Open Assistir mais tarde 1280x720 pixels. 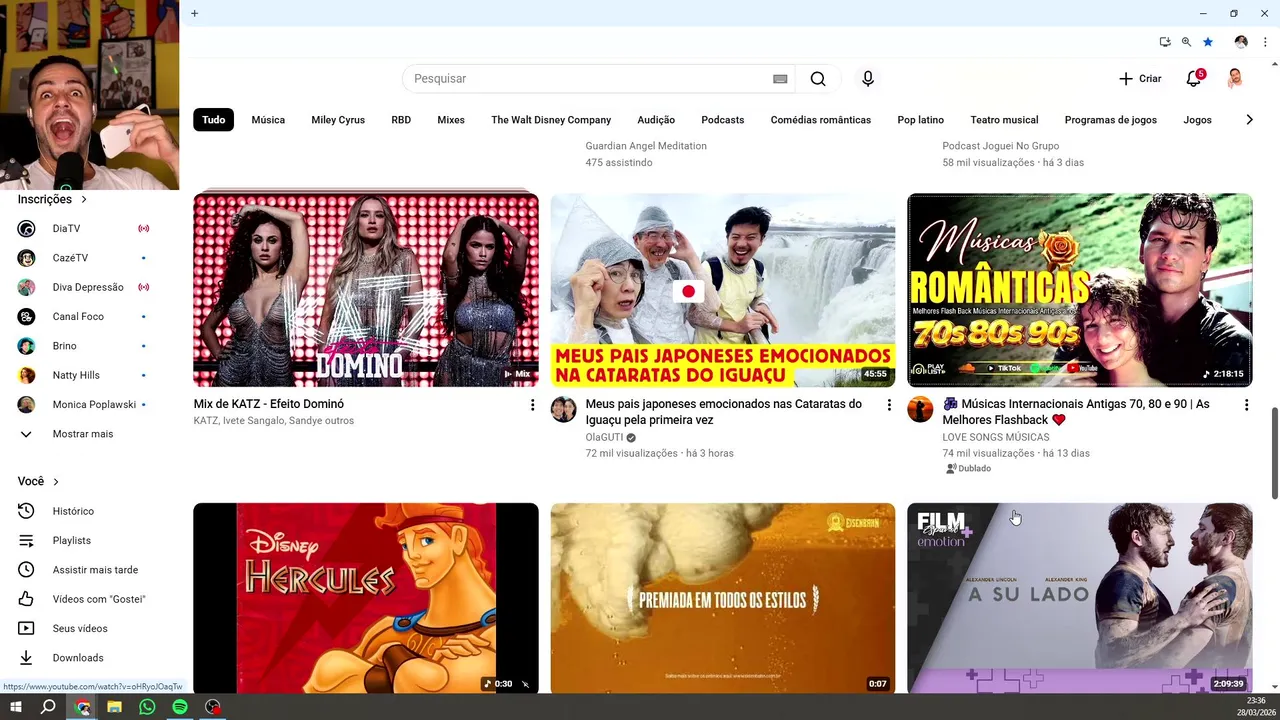[x=82, y=570]
